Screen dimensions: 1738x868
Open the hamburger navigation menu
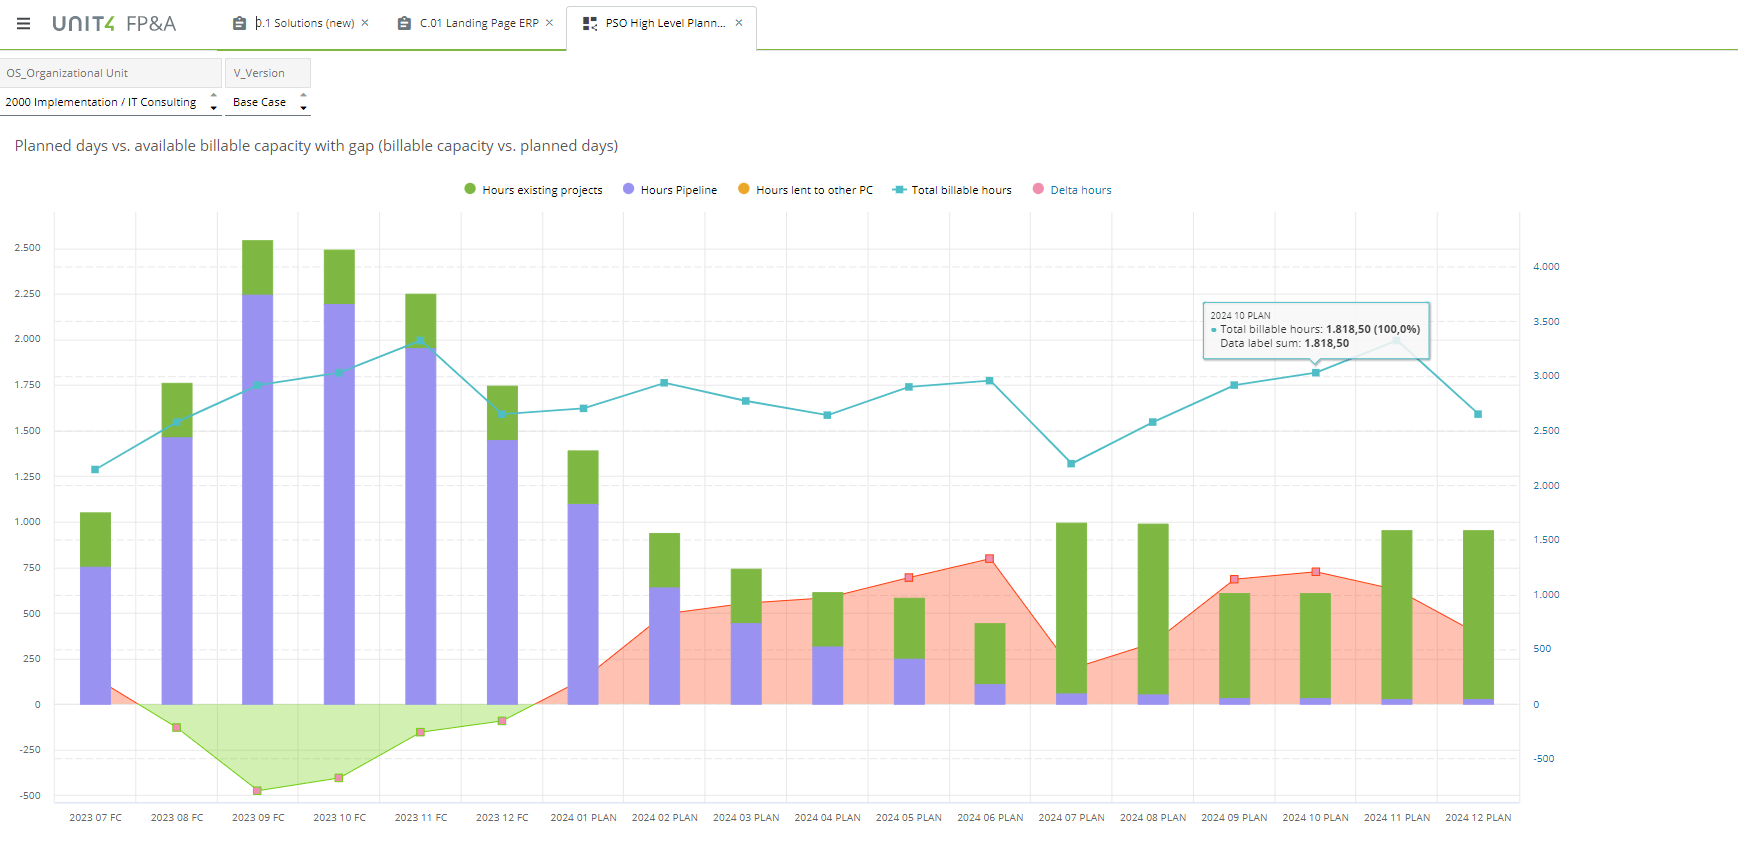(x=23, y=23)
